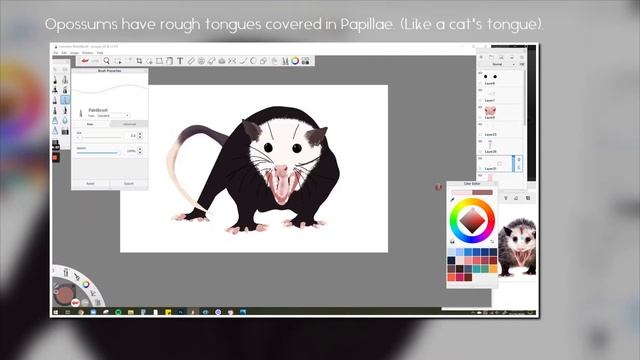The height and width of the screenshot is (360, 640).
Task: Choose the Crop tool in the top toolbar
Action: [139, 61]
